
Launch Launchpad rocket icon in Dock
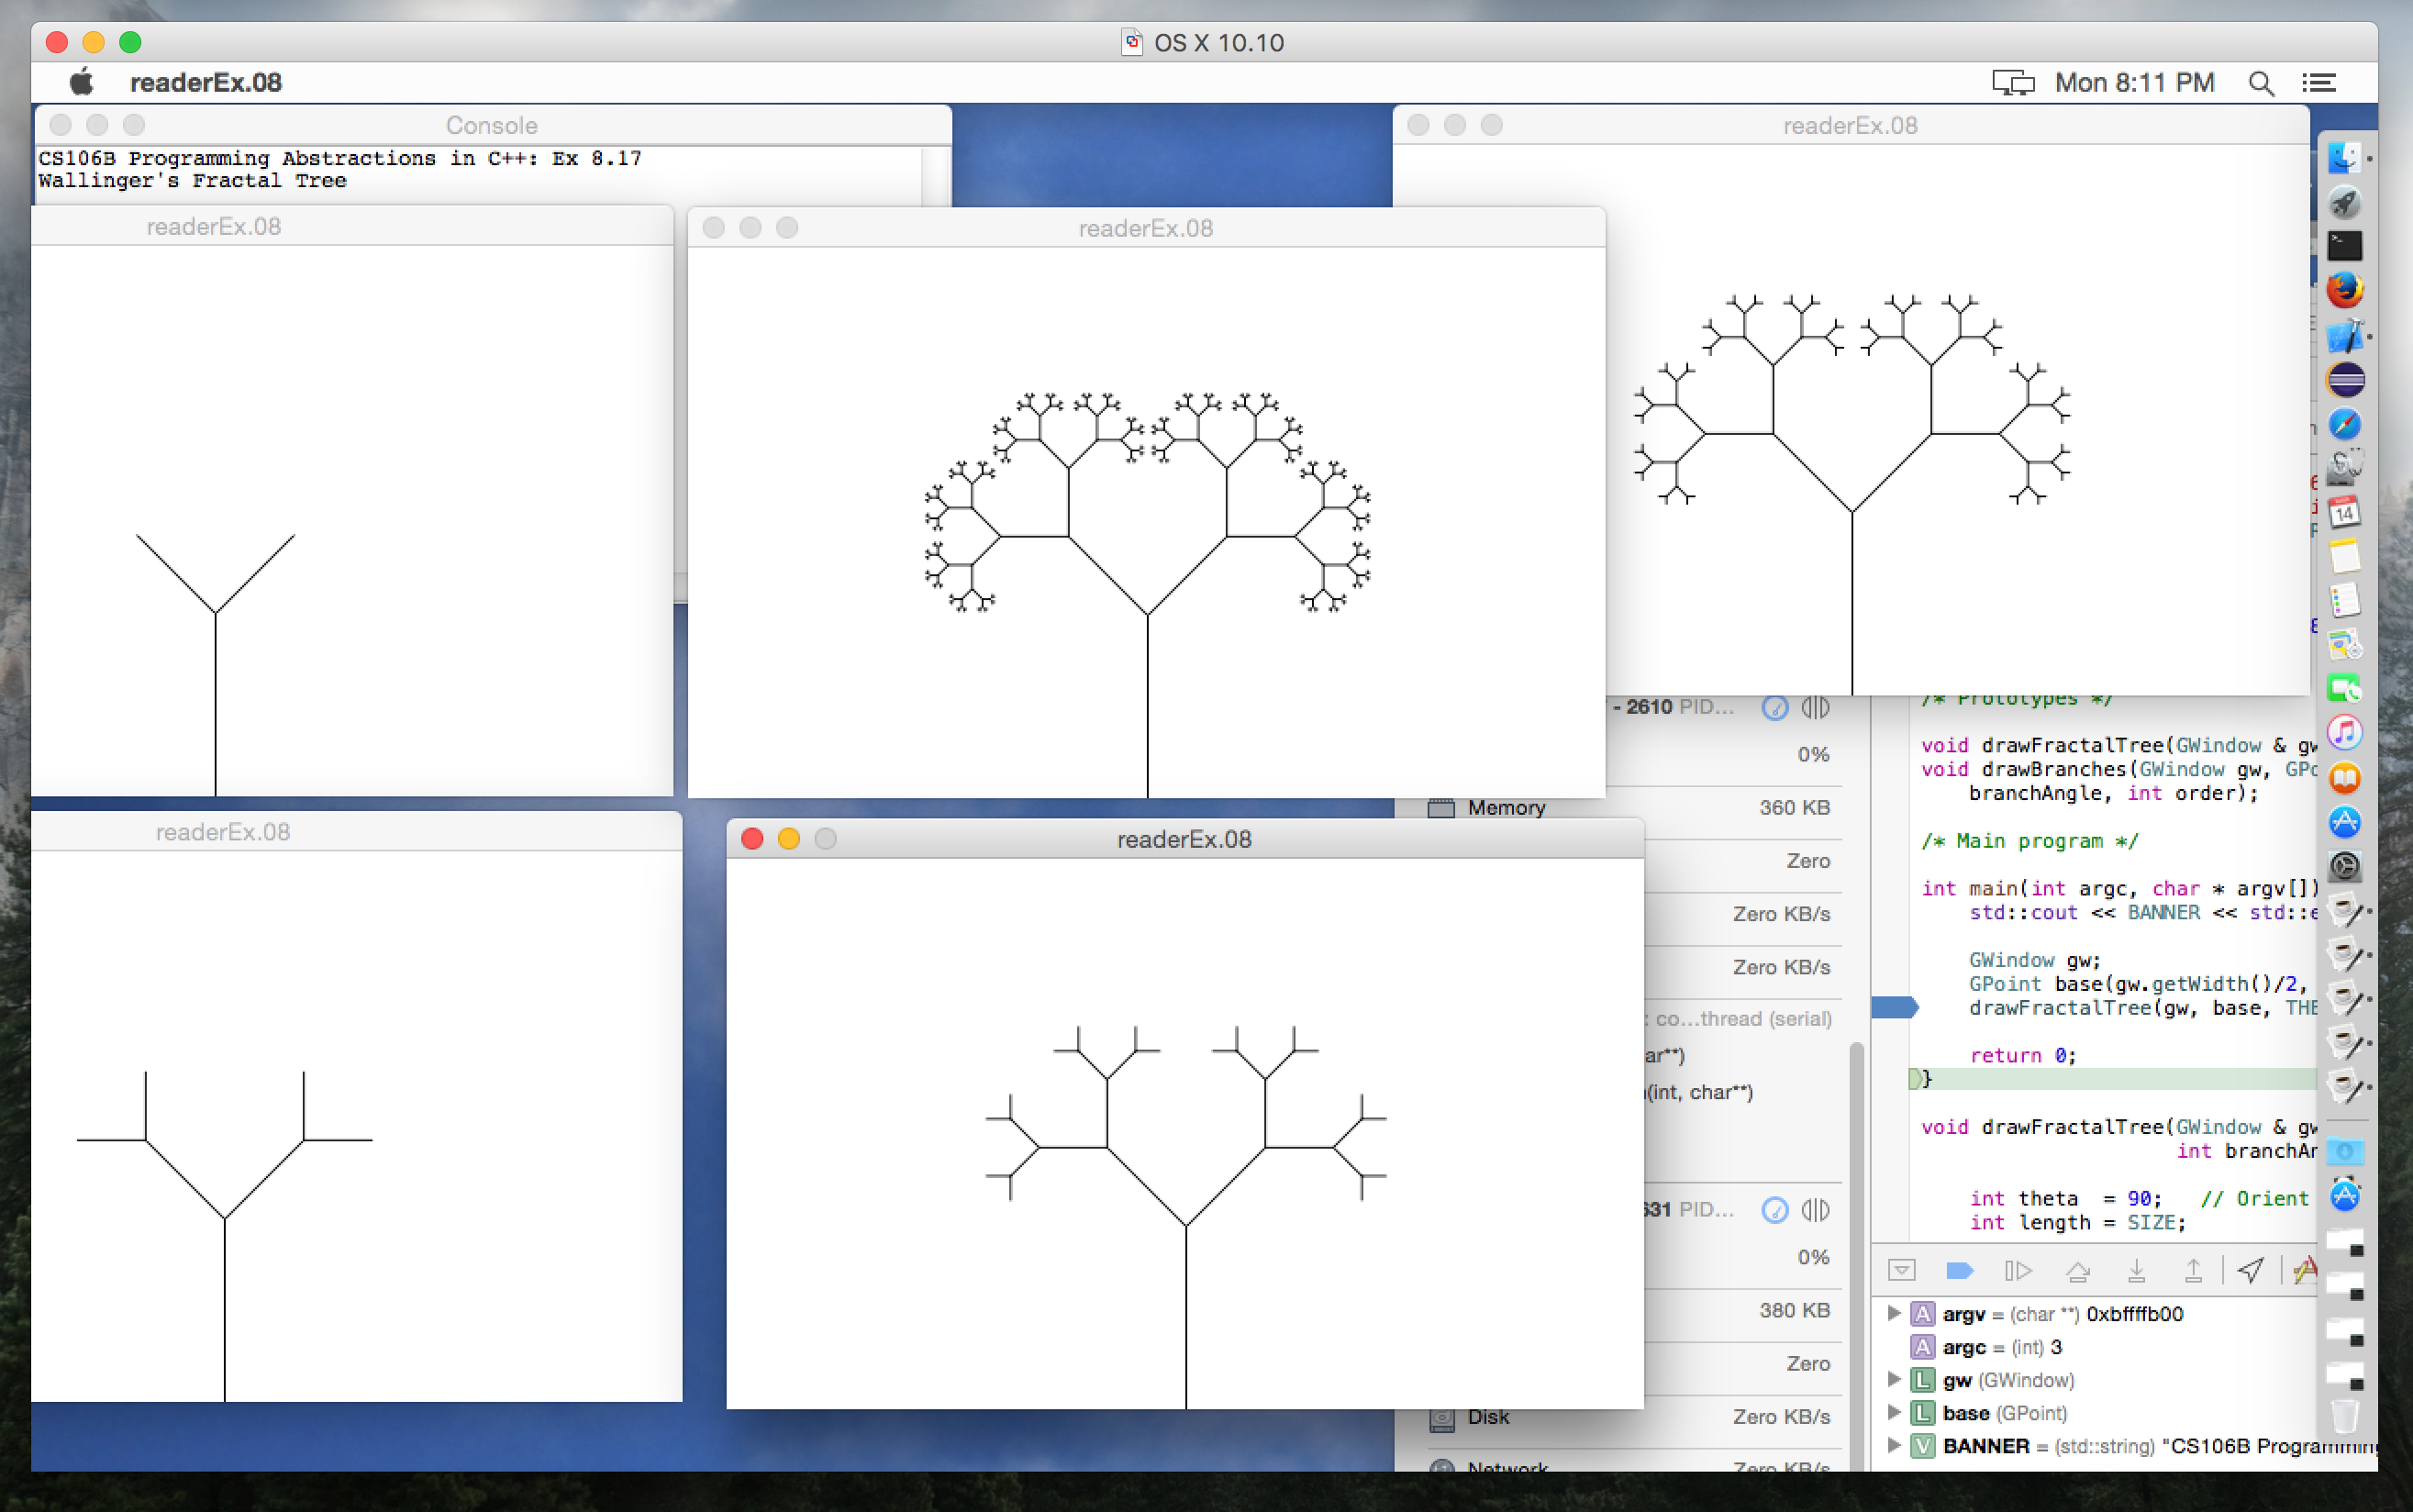coord(2345,202)
